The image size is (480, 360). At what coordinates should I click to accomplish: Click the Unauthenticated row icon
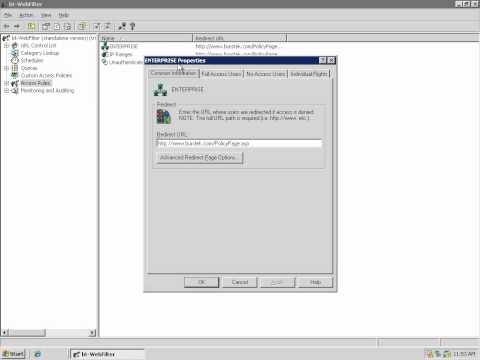(x=105, y=62)
